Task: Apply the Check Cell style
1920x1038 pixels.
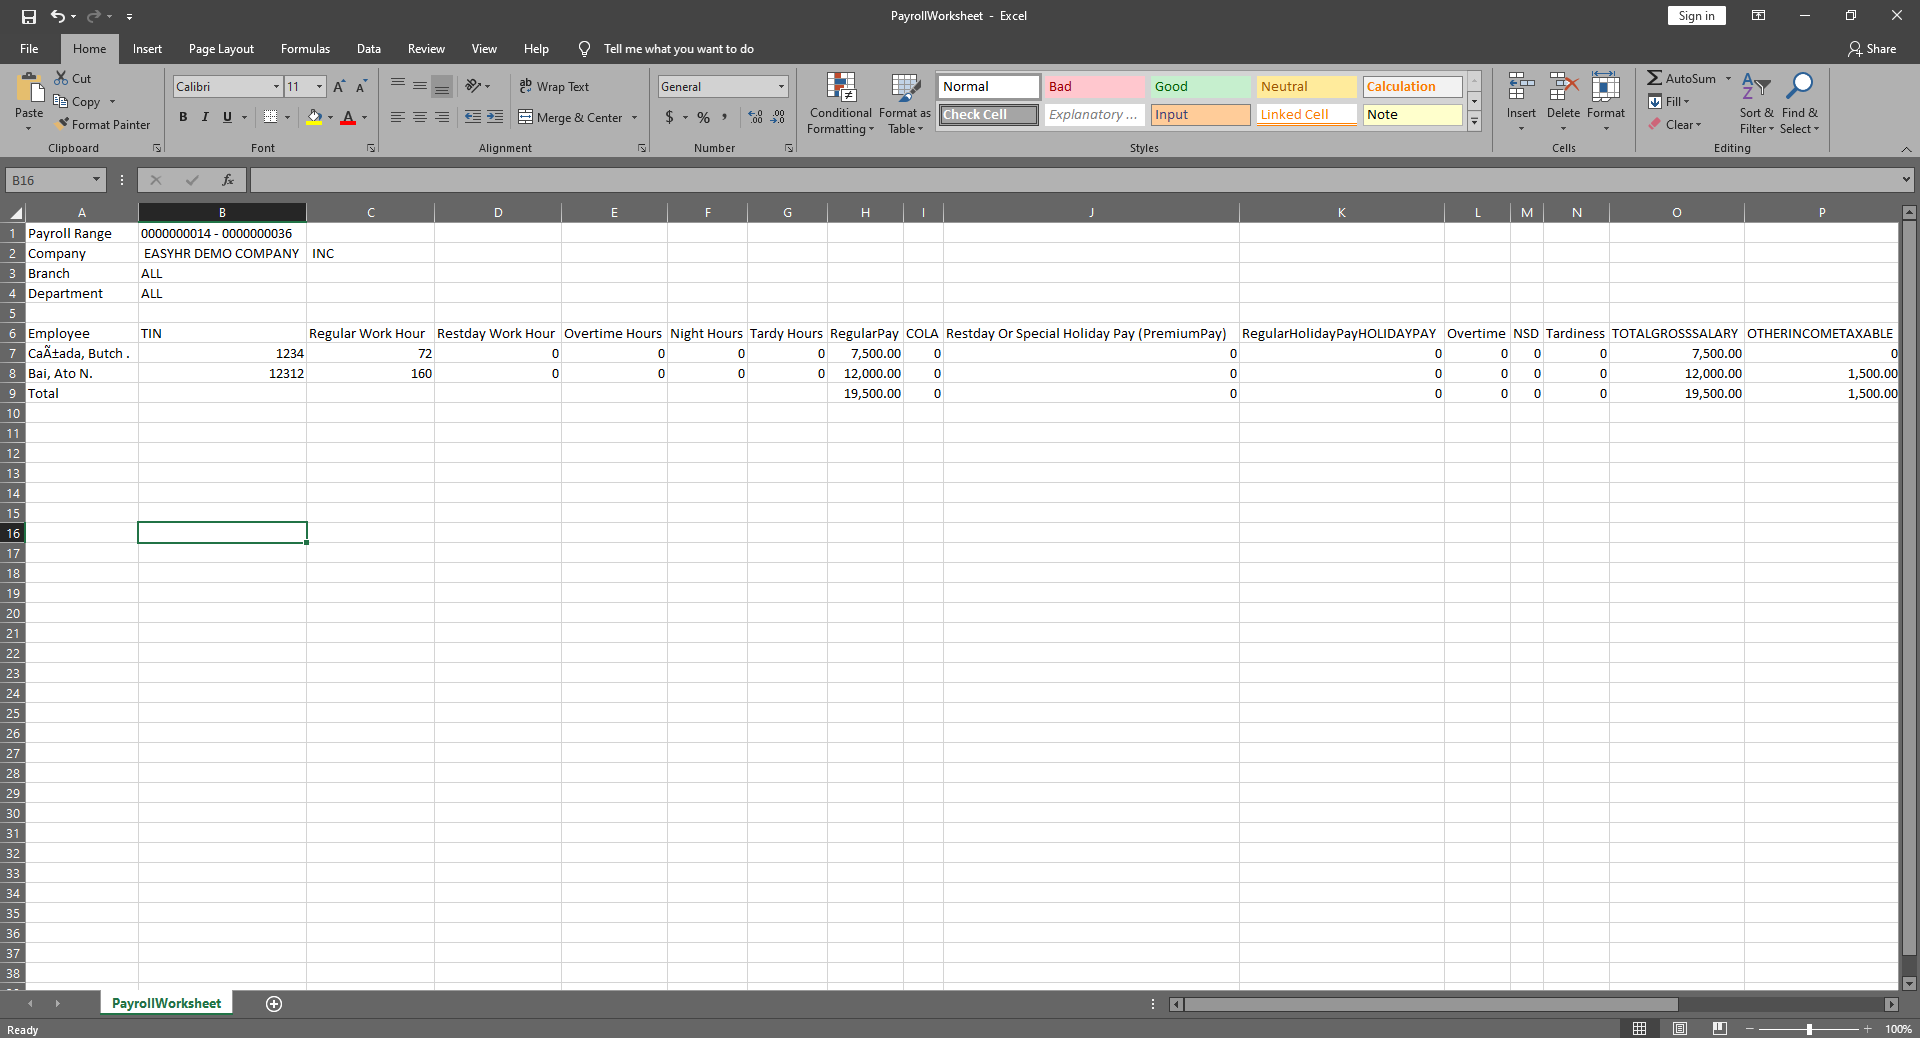Action: [x=988, y=115]
